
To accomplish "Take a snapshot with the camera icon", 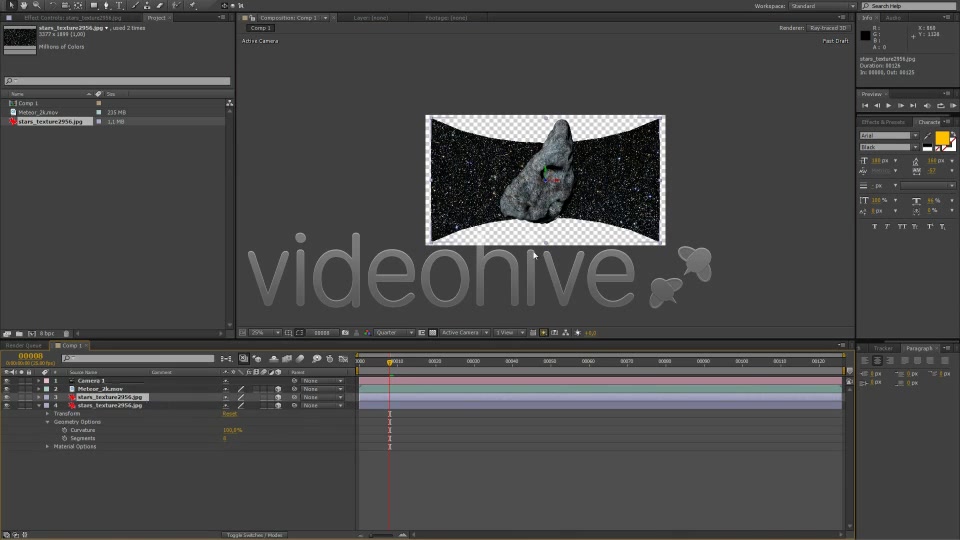I will (x=345, y=332).
